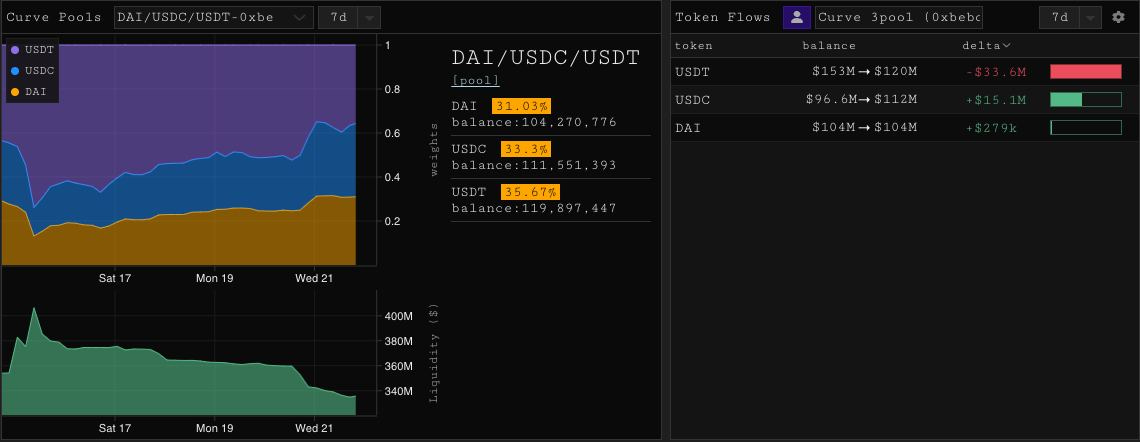Toggle USDT series in chart legend
Viewport: 1140px width, 442px height.
coord(32,49)
